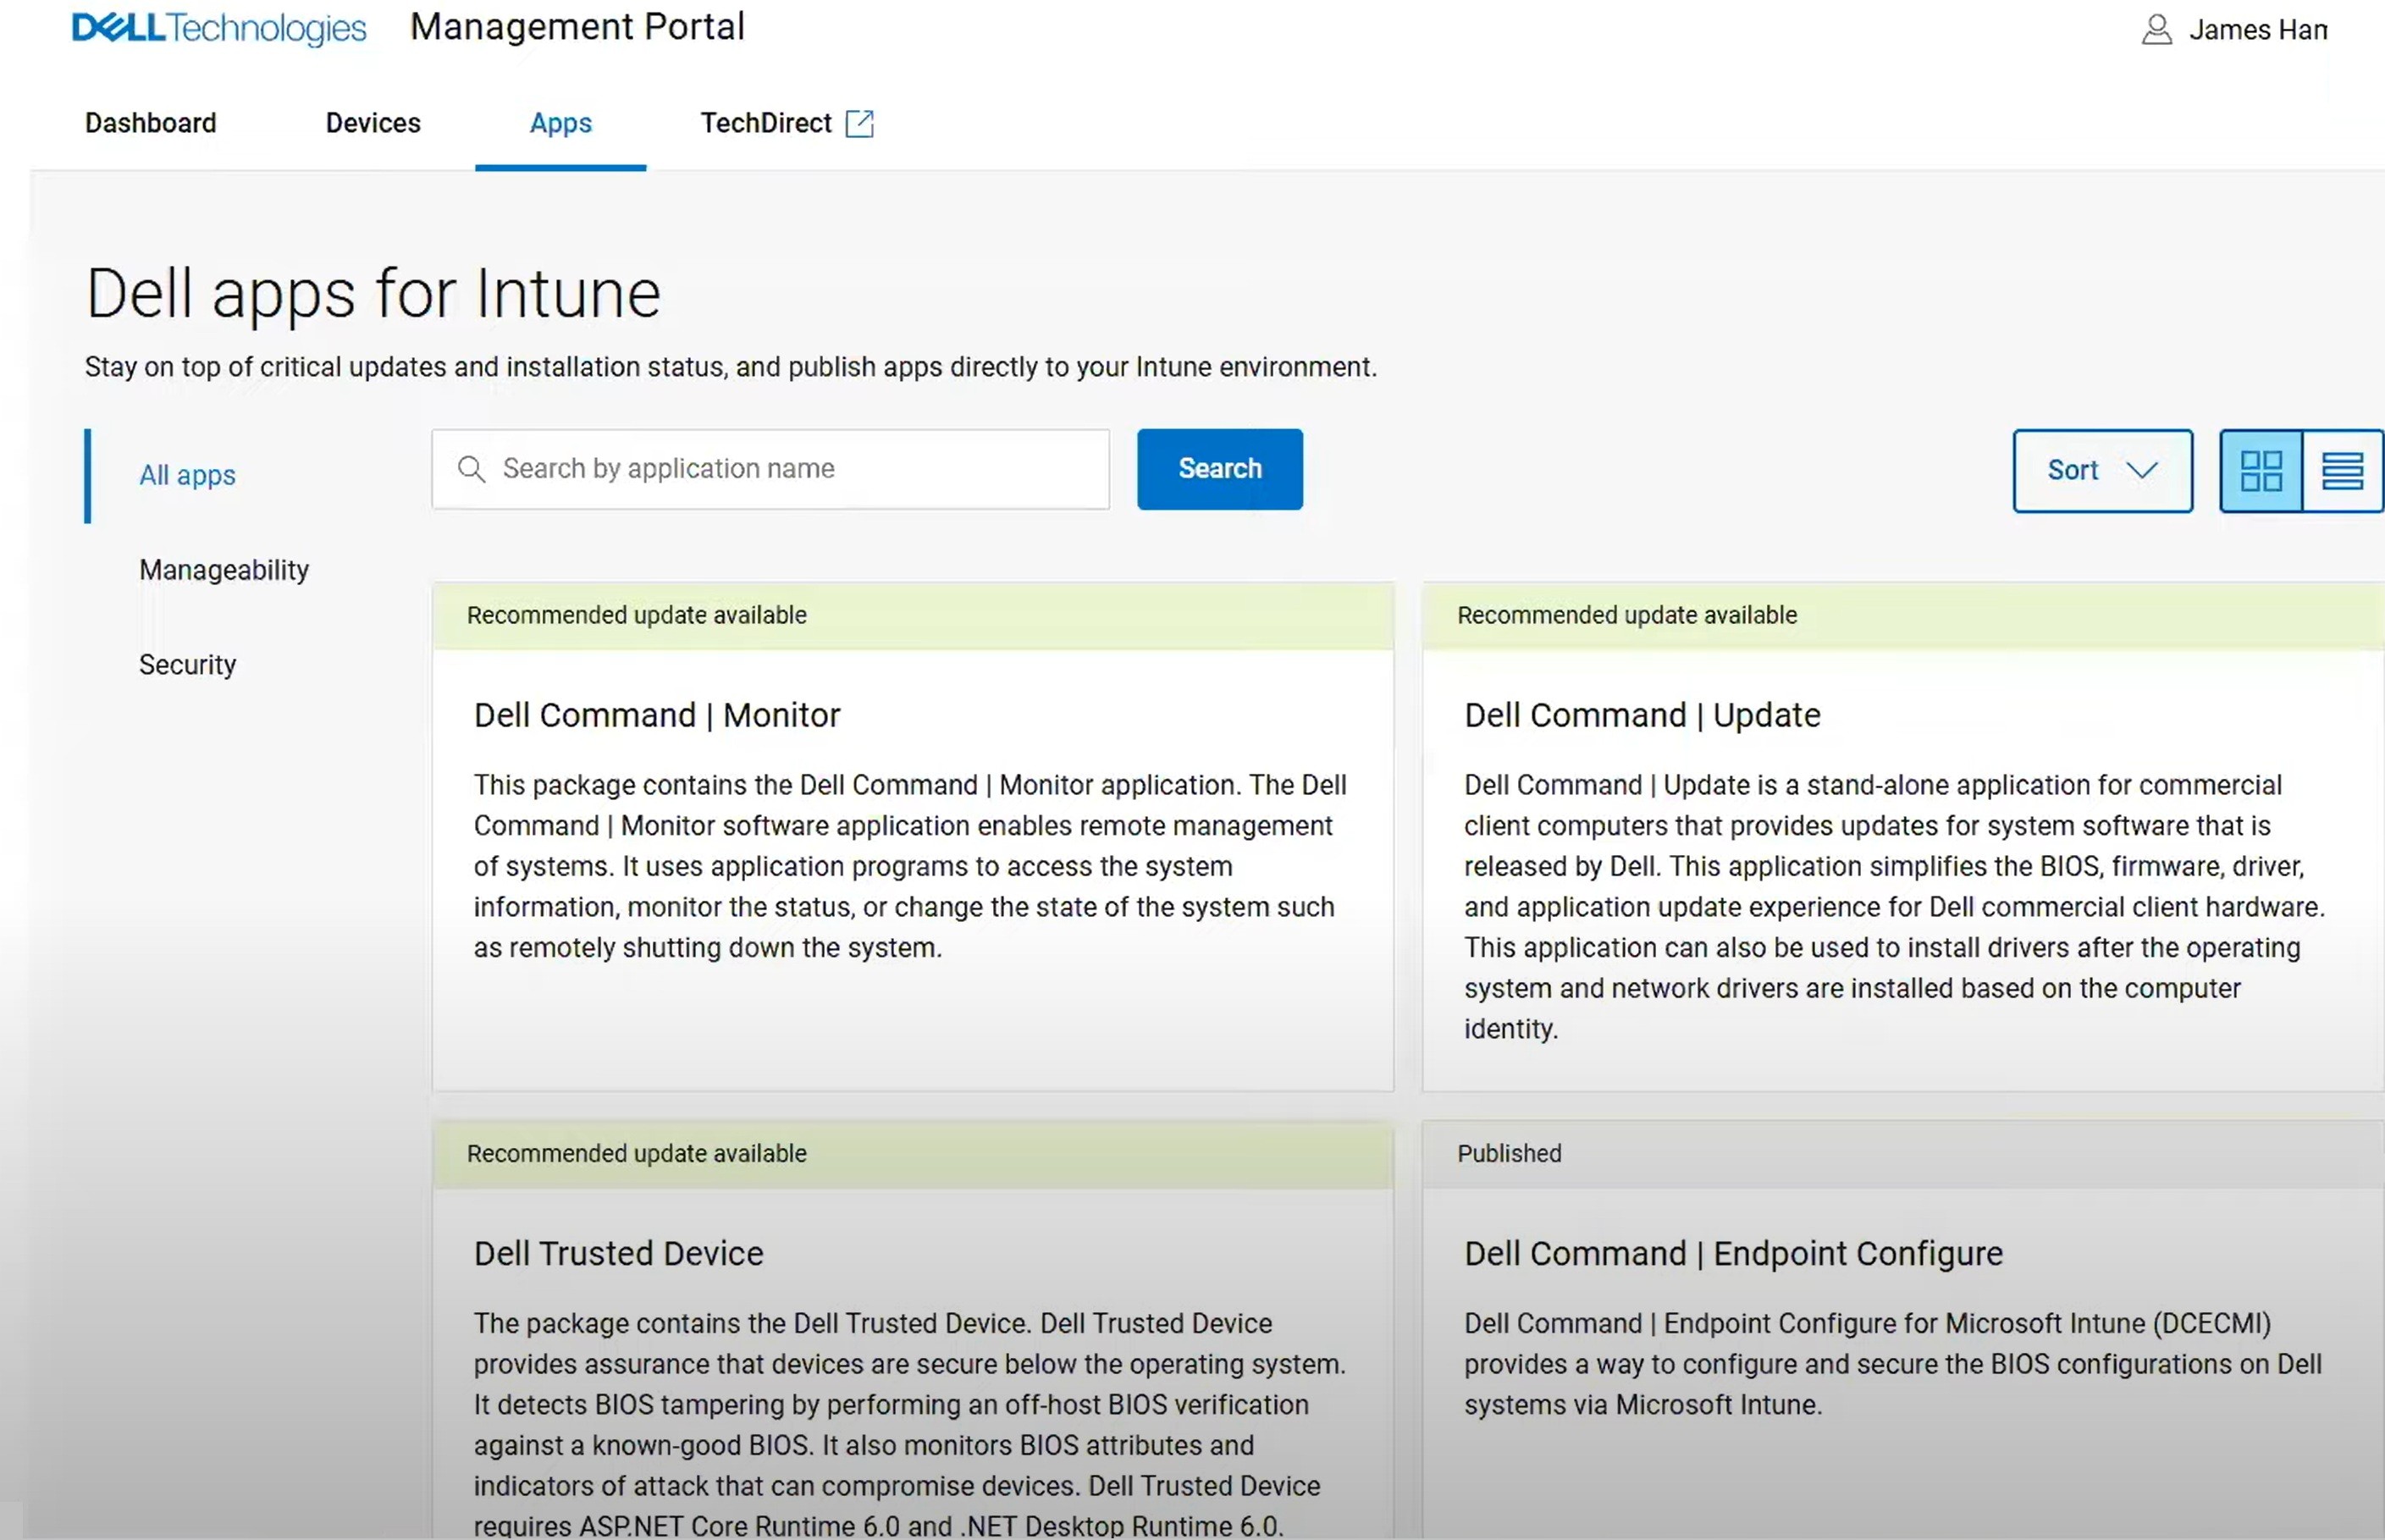This screenshot has width=2385, height=1540.
Task: Click the application name search field
Action: (x=770, y=468)
